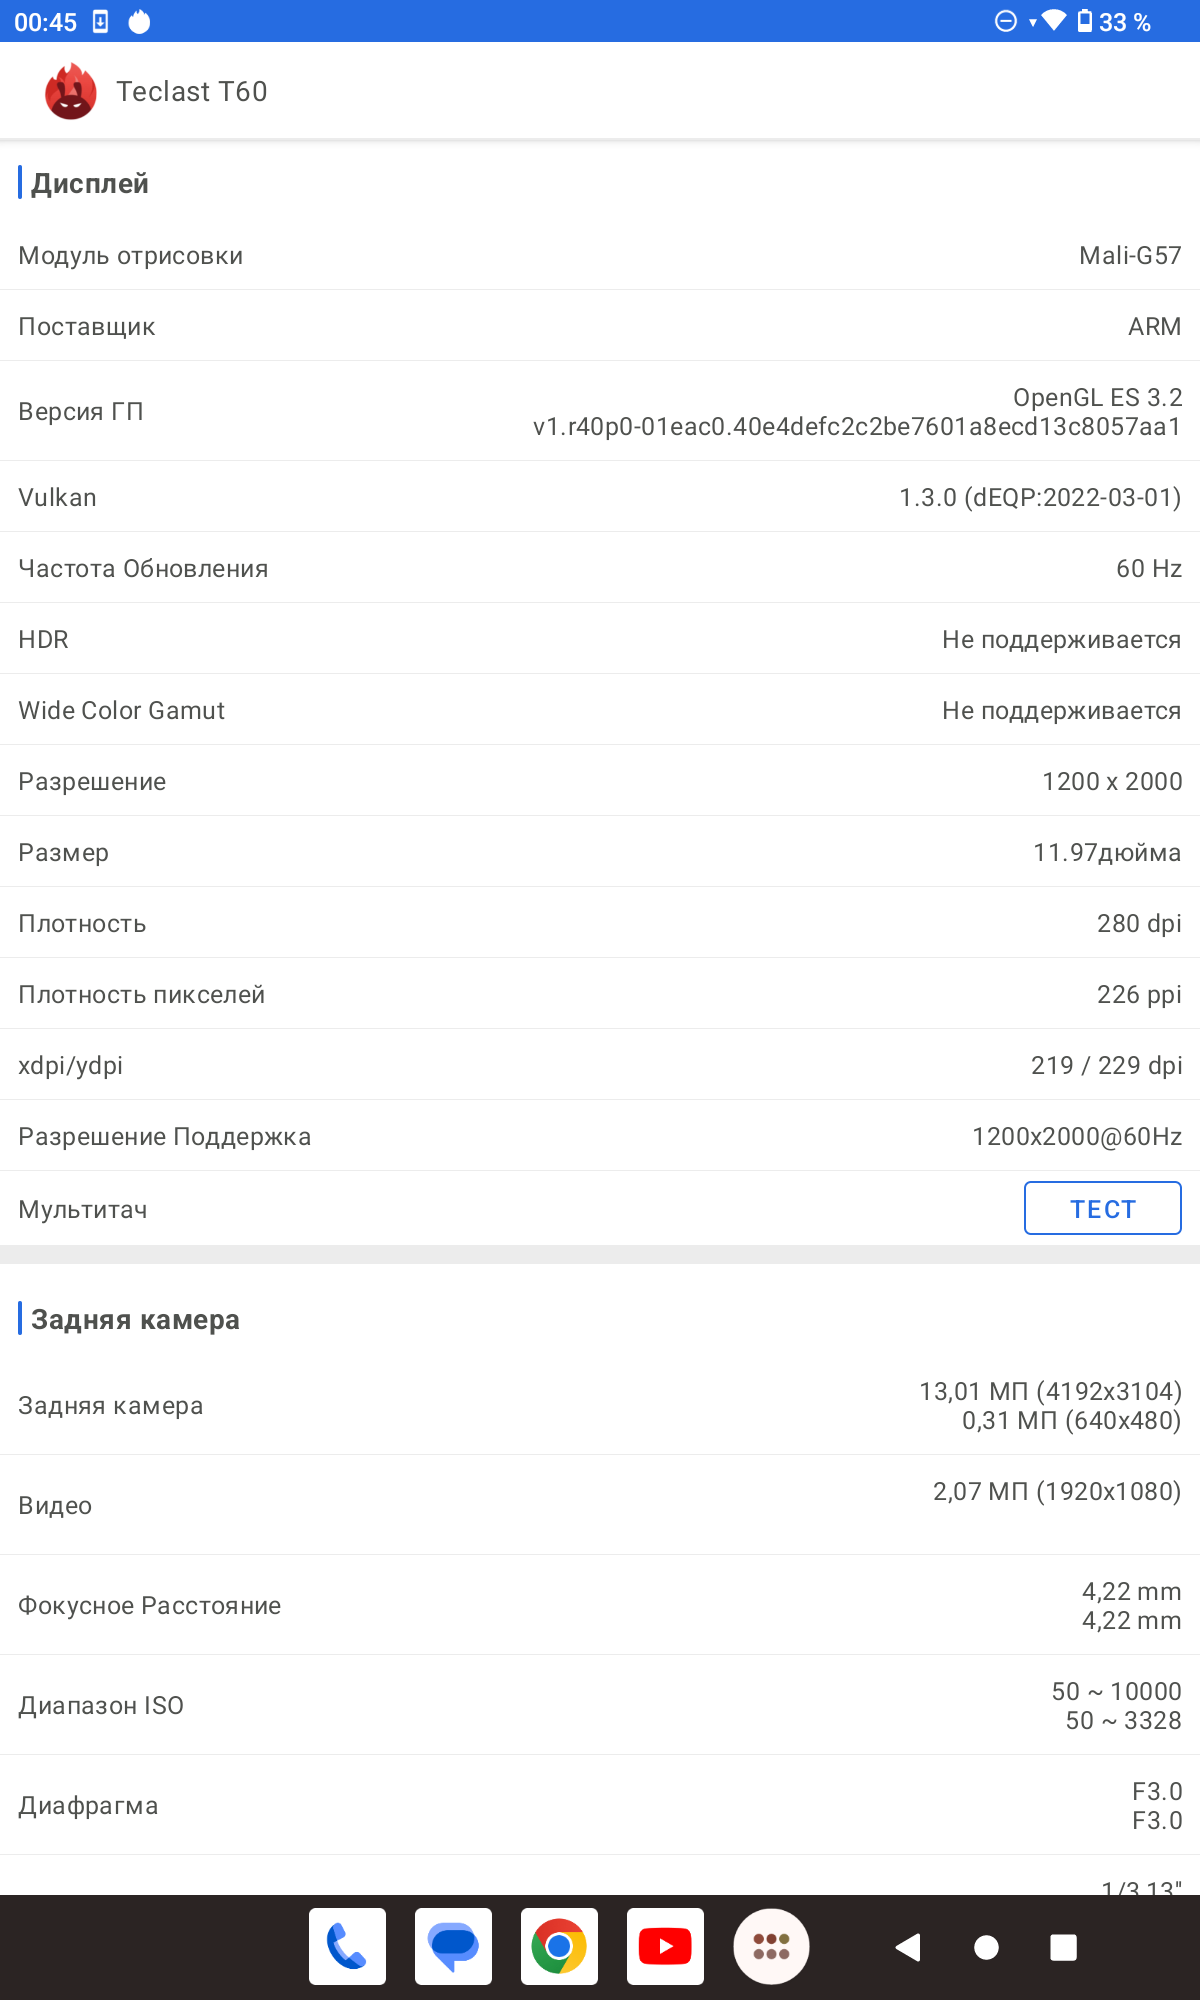
Task: Tap the Частота Обновления 60 Hz row
Action: 600,568
